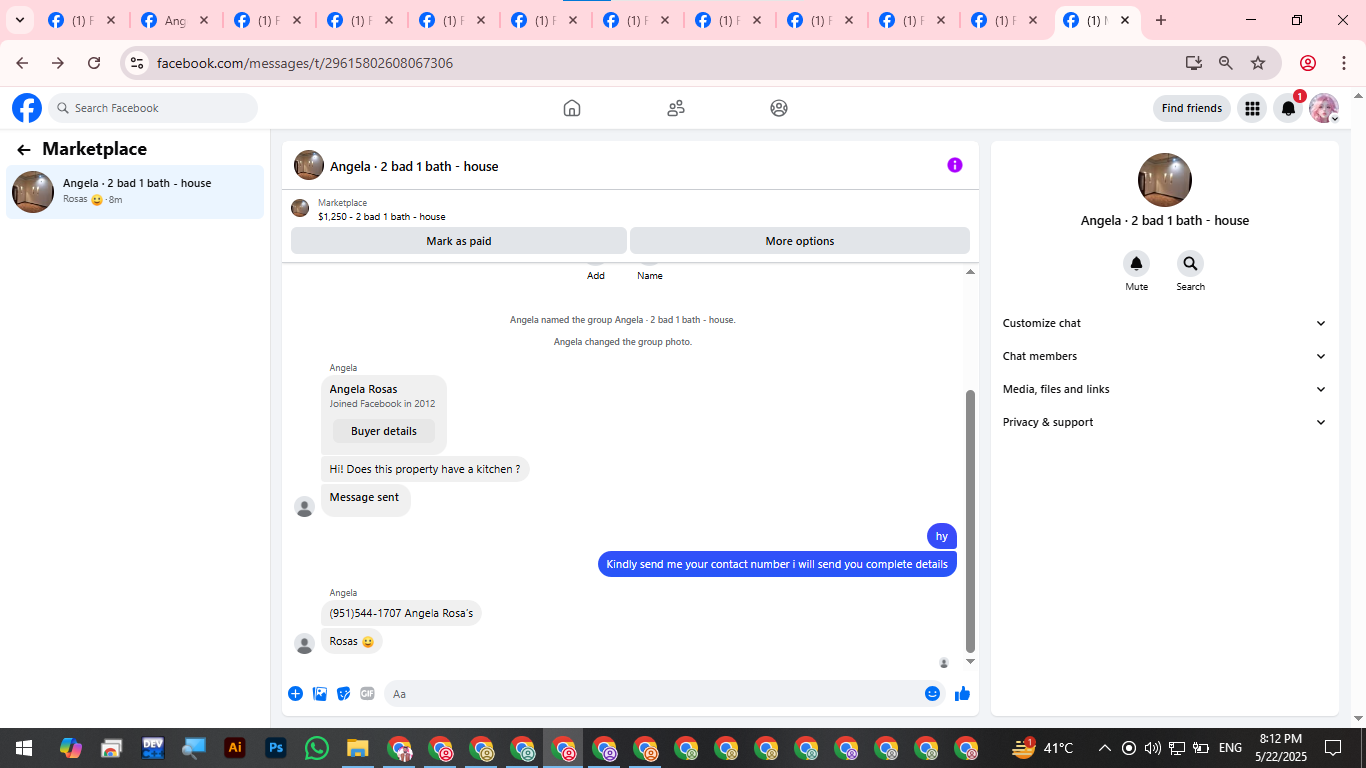Reload the page in the browser
The height and width of the screenshot is (768, 1366).
[94, 63]
